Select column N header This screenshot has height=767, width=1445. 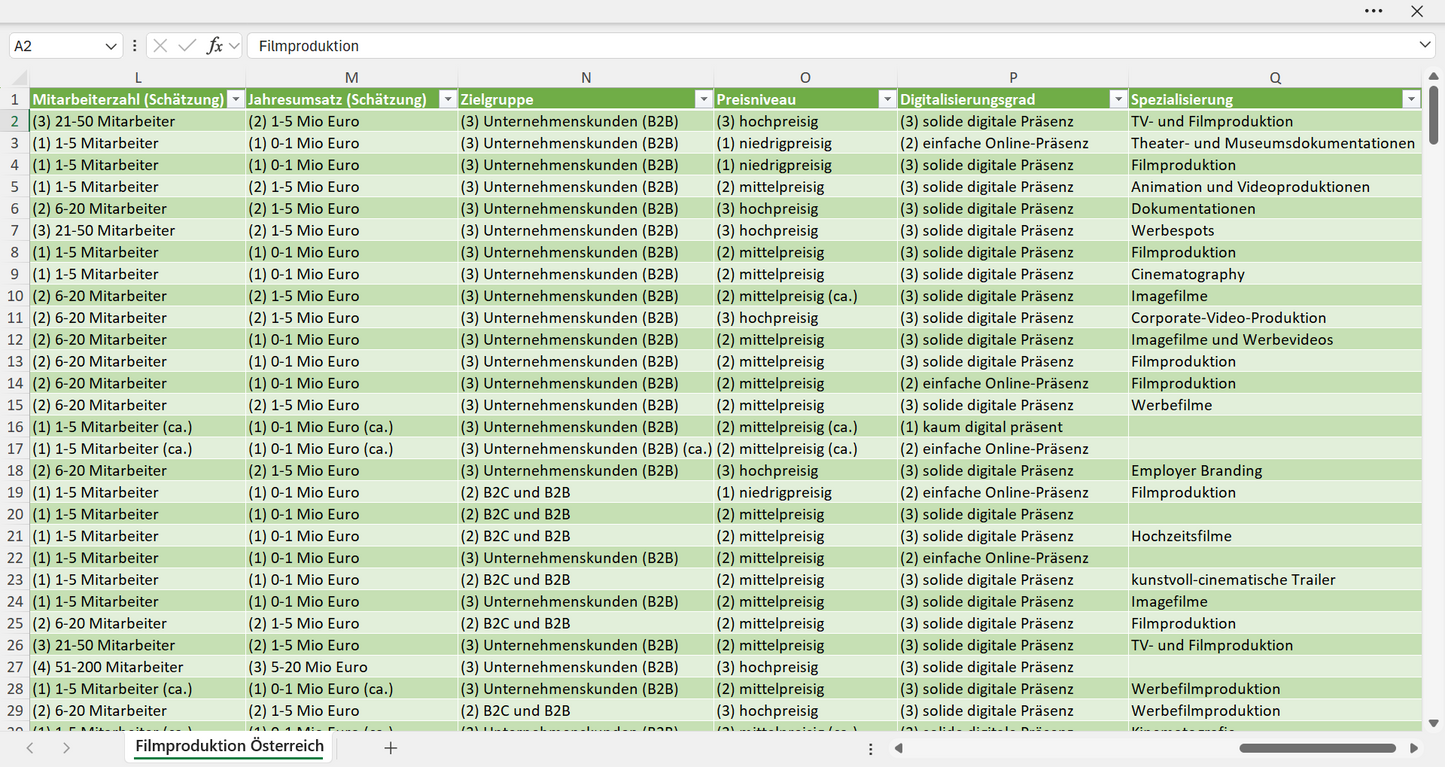(x=586, y=77)
